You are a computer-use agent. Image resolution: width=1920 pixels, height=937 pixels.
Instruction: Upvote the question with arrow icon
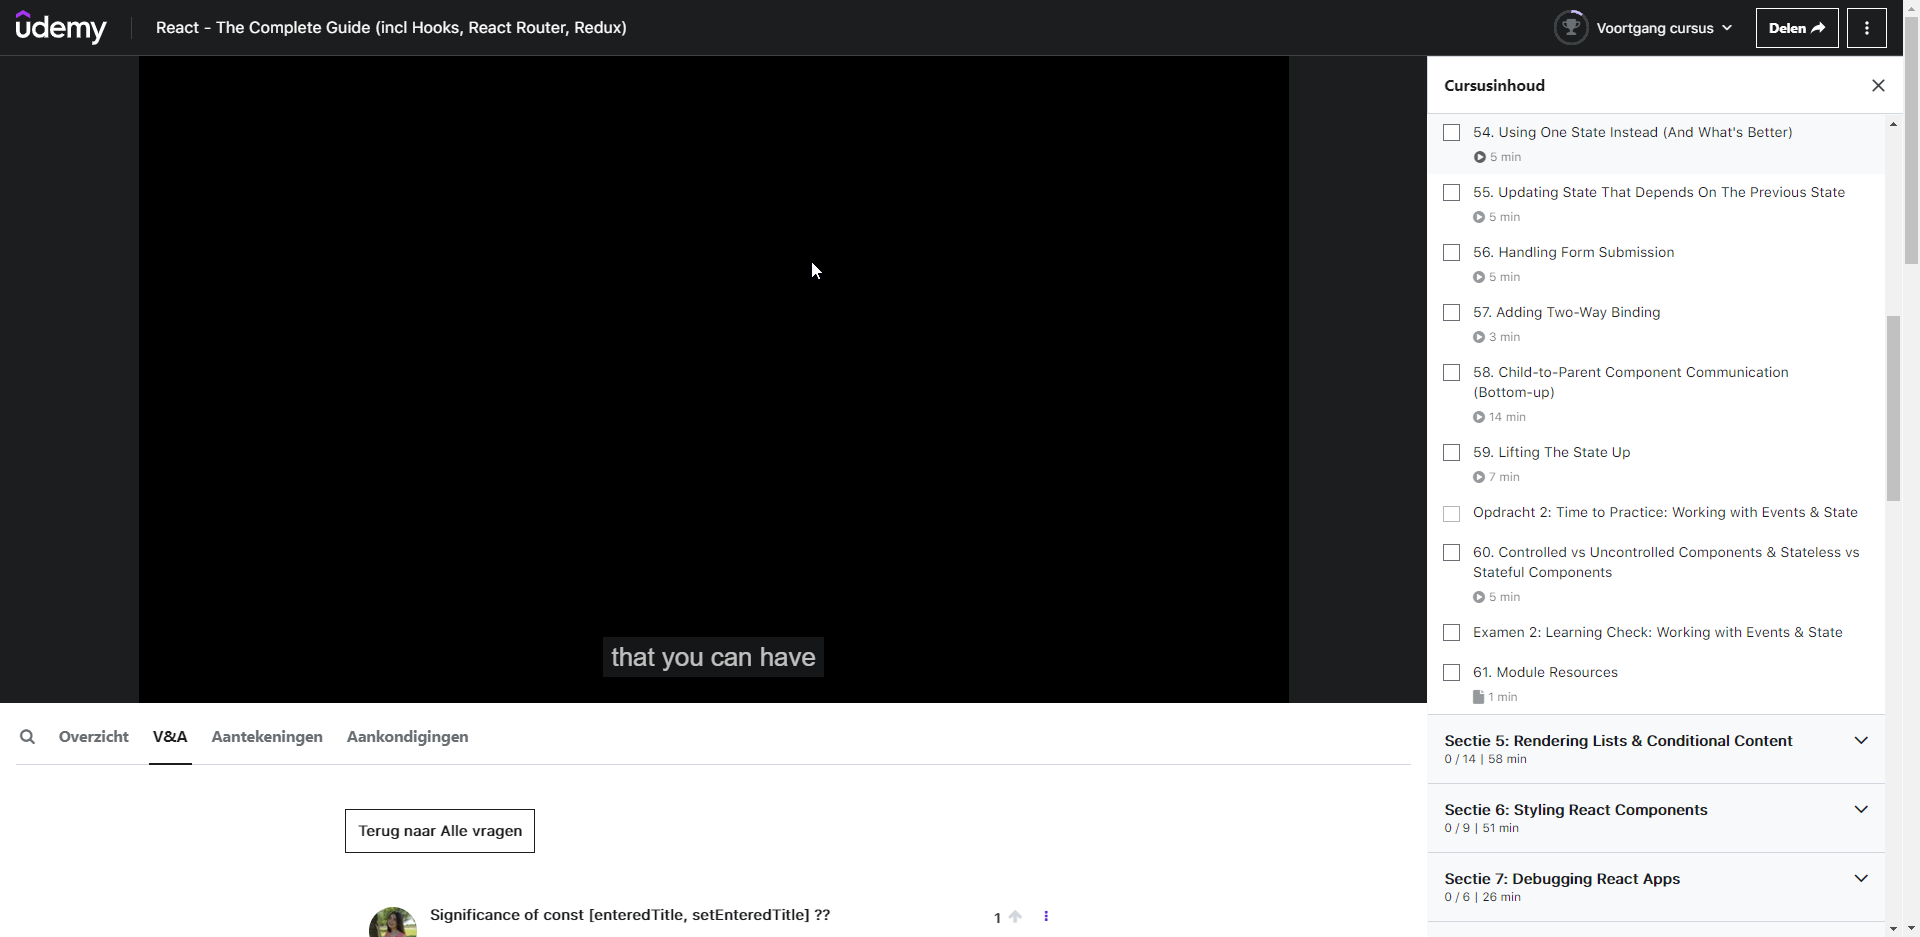point(1015,916)
